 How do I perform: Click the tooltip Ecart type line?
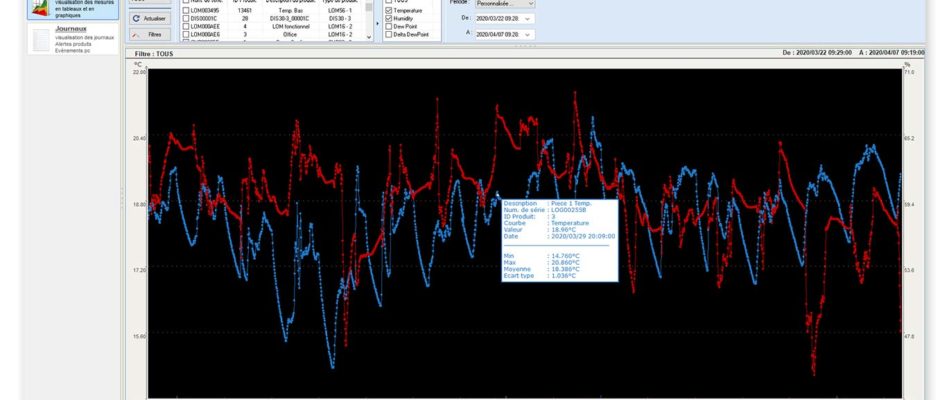pyautogui.click(x=540, y=276)
